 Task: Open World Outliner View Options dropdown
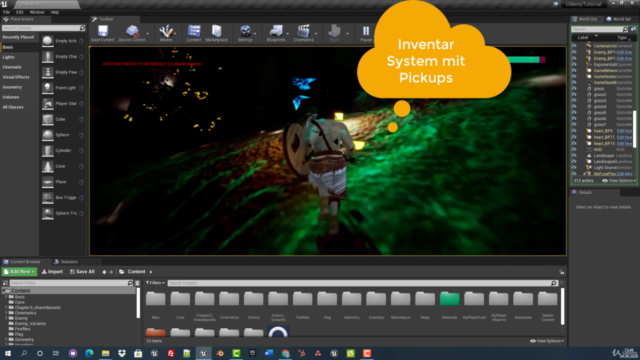619,181
